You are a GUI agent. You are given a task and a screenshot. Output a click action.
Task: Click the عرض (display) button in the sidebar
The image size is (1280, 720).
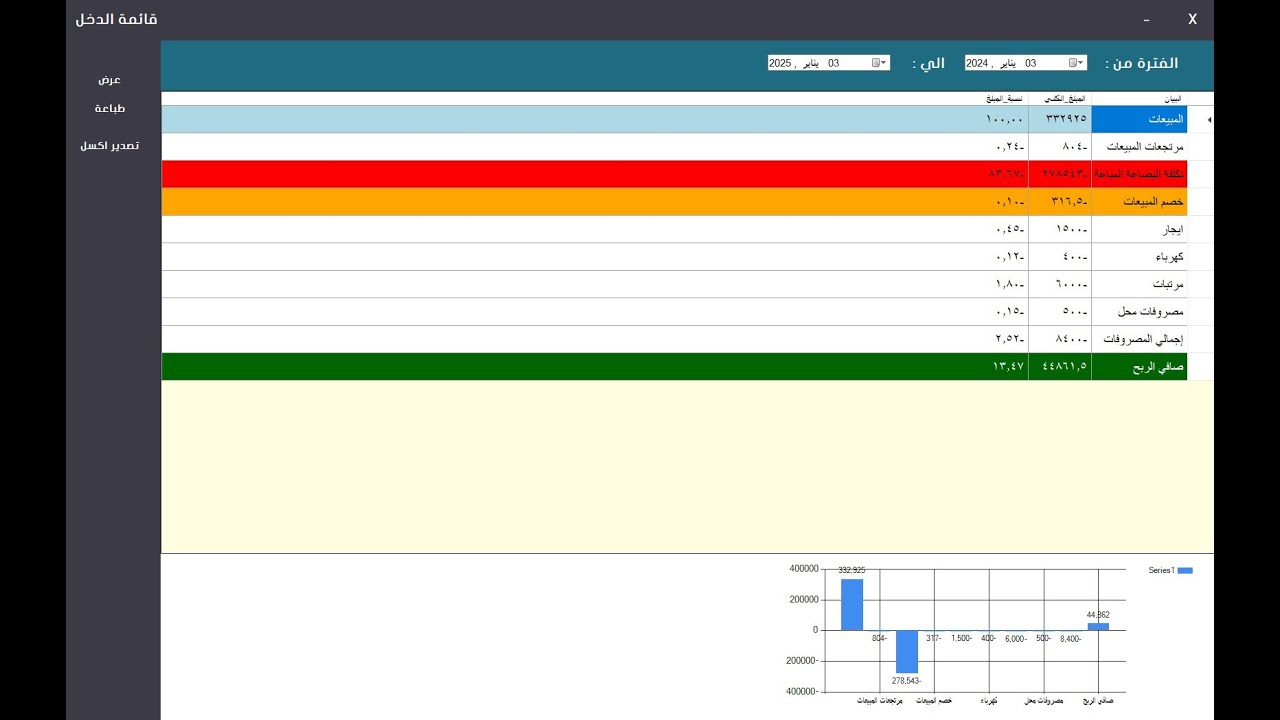pos(109,80)
